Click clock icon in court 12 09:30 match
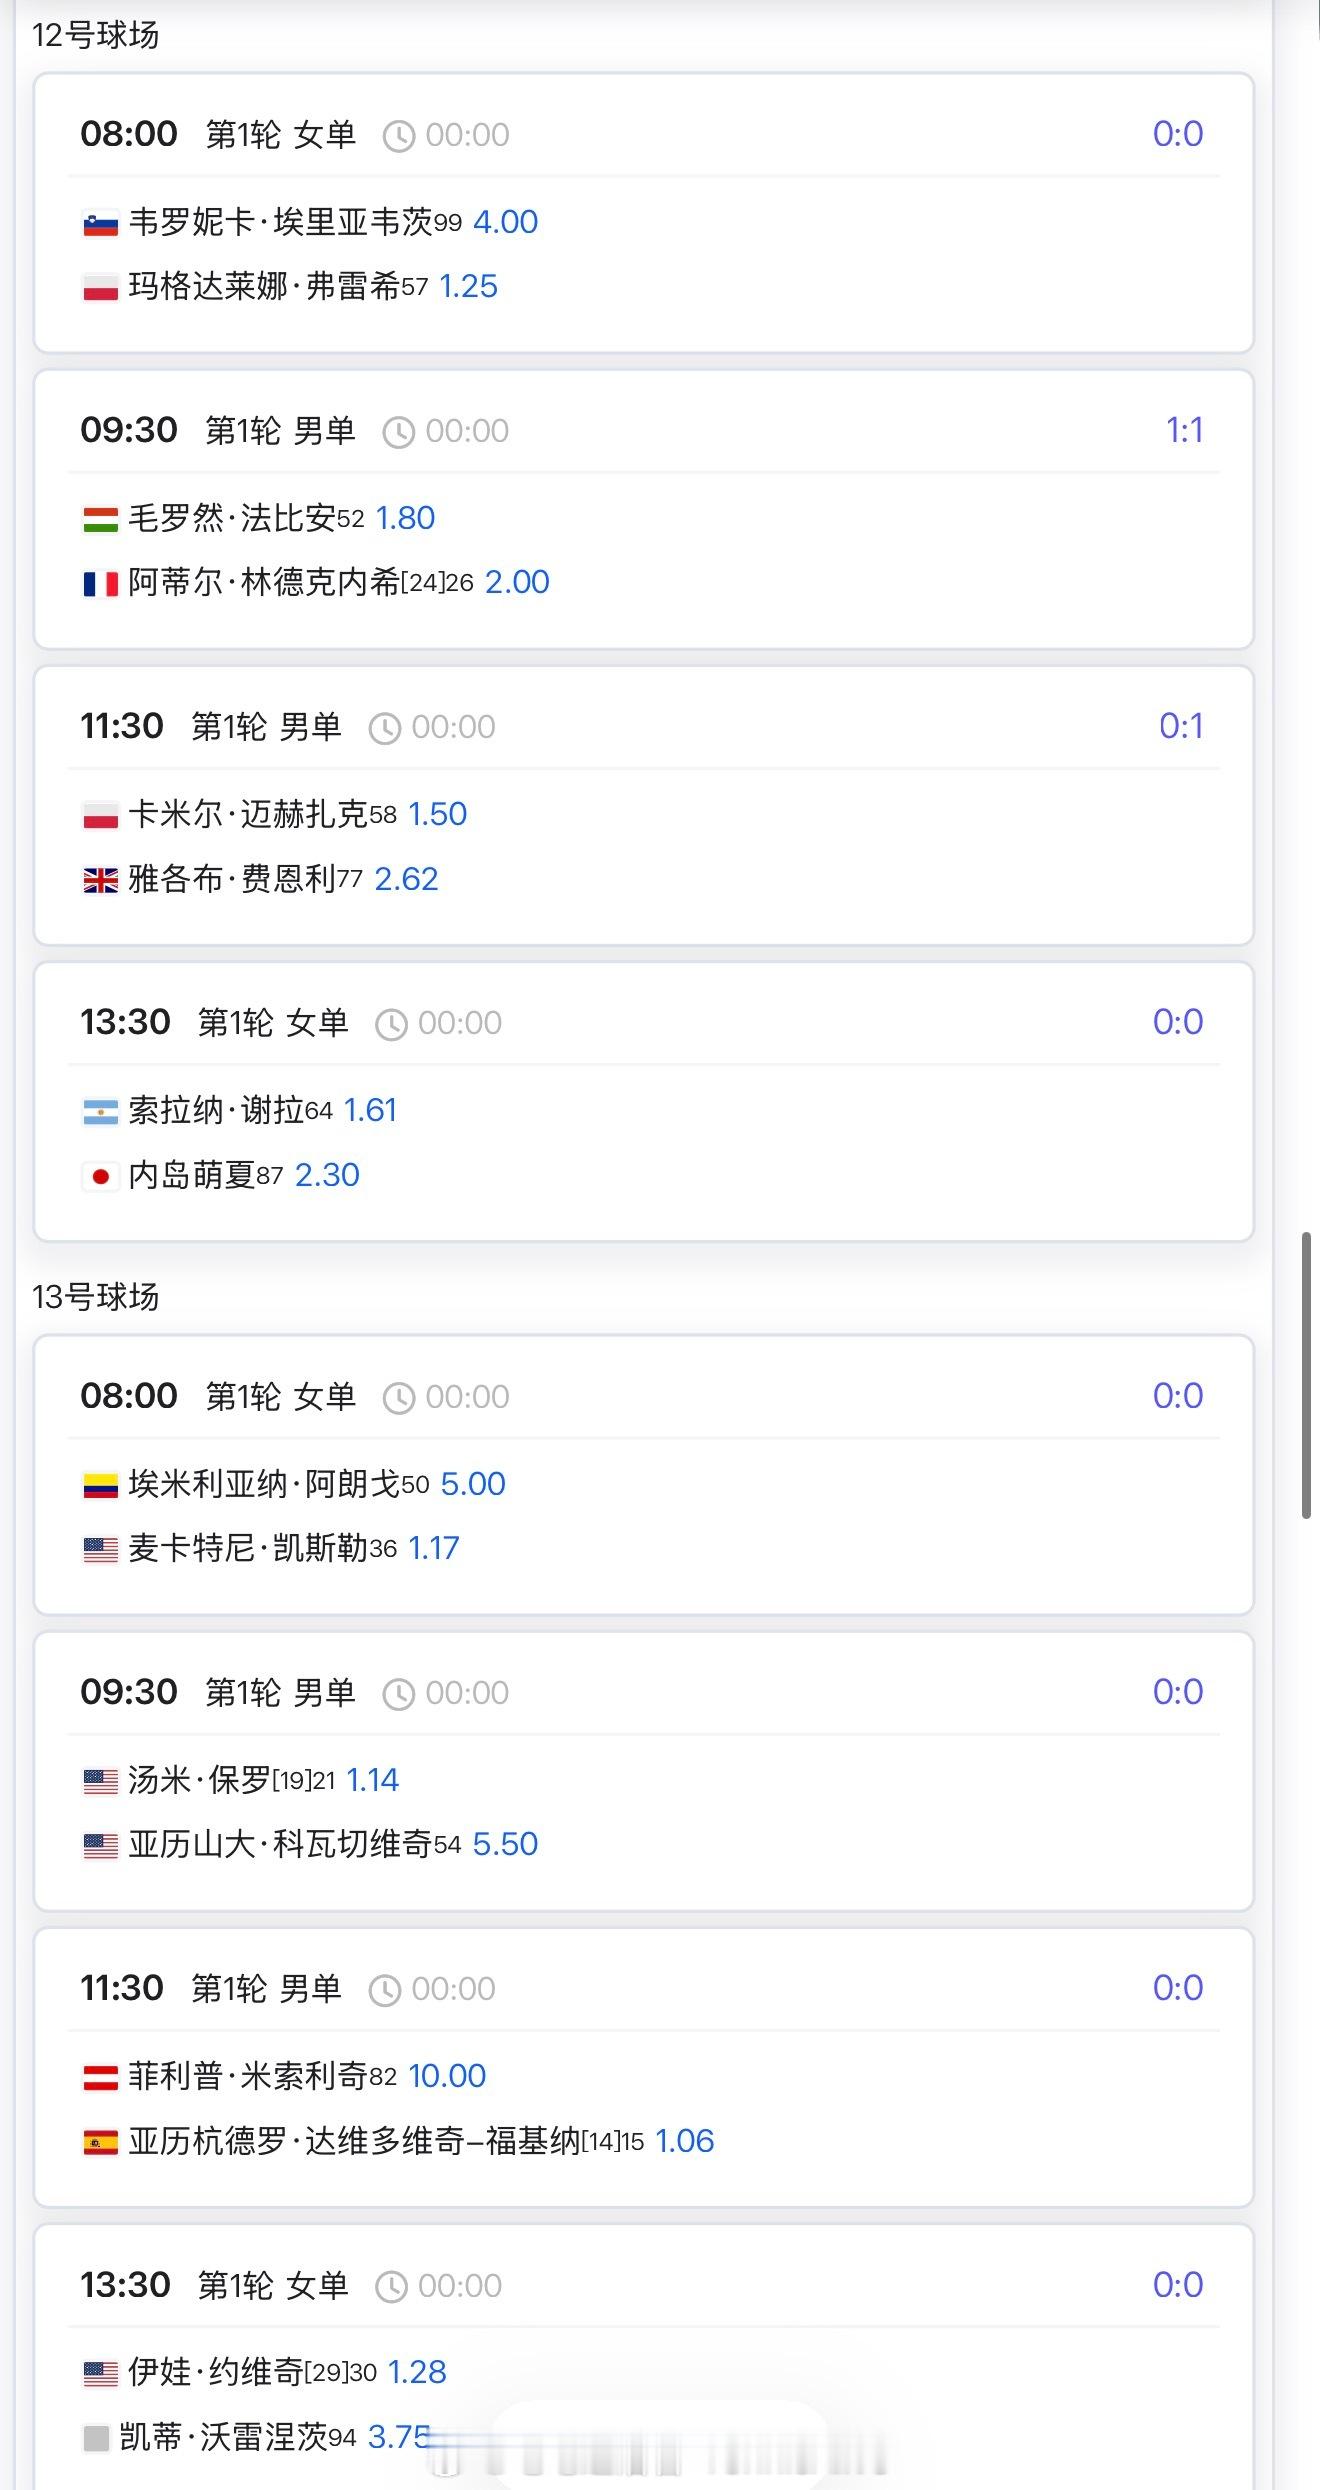Viewport: 1320px width, 2490px height. click(x=398, y=432)
